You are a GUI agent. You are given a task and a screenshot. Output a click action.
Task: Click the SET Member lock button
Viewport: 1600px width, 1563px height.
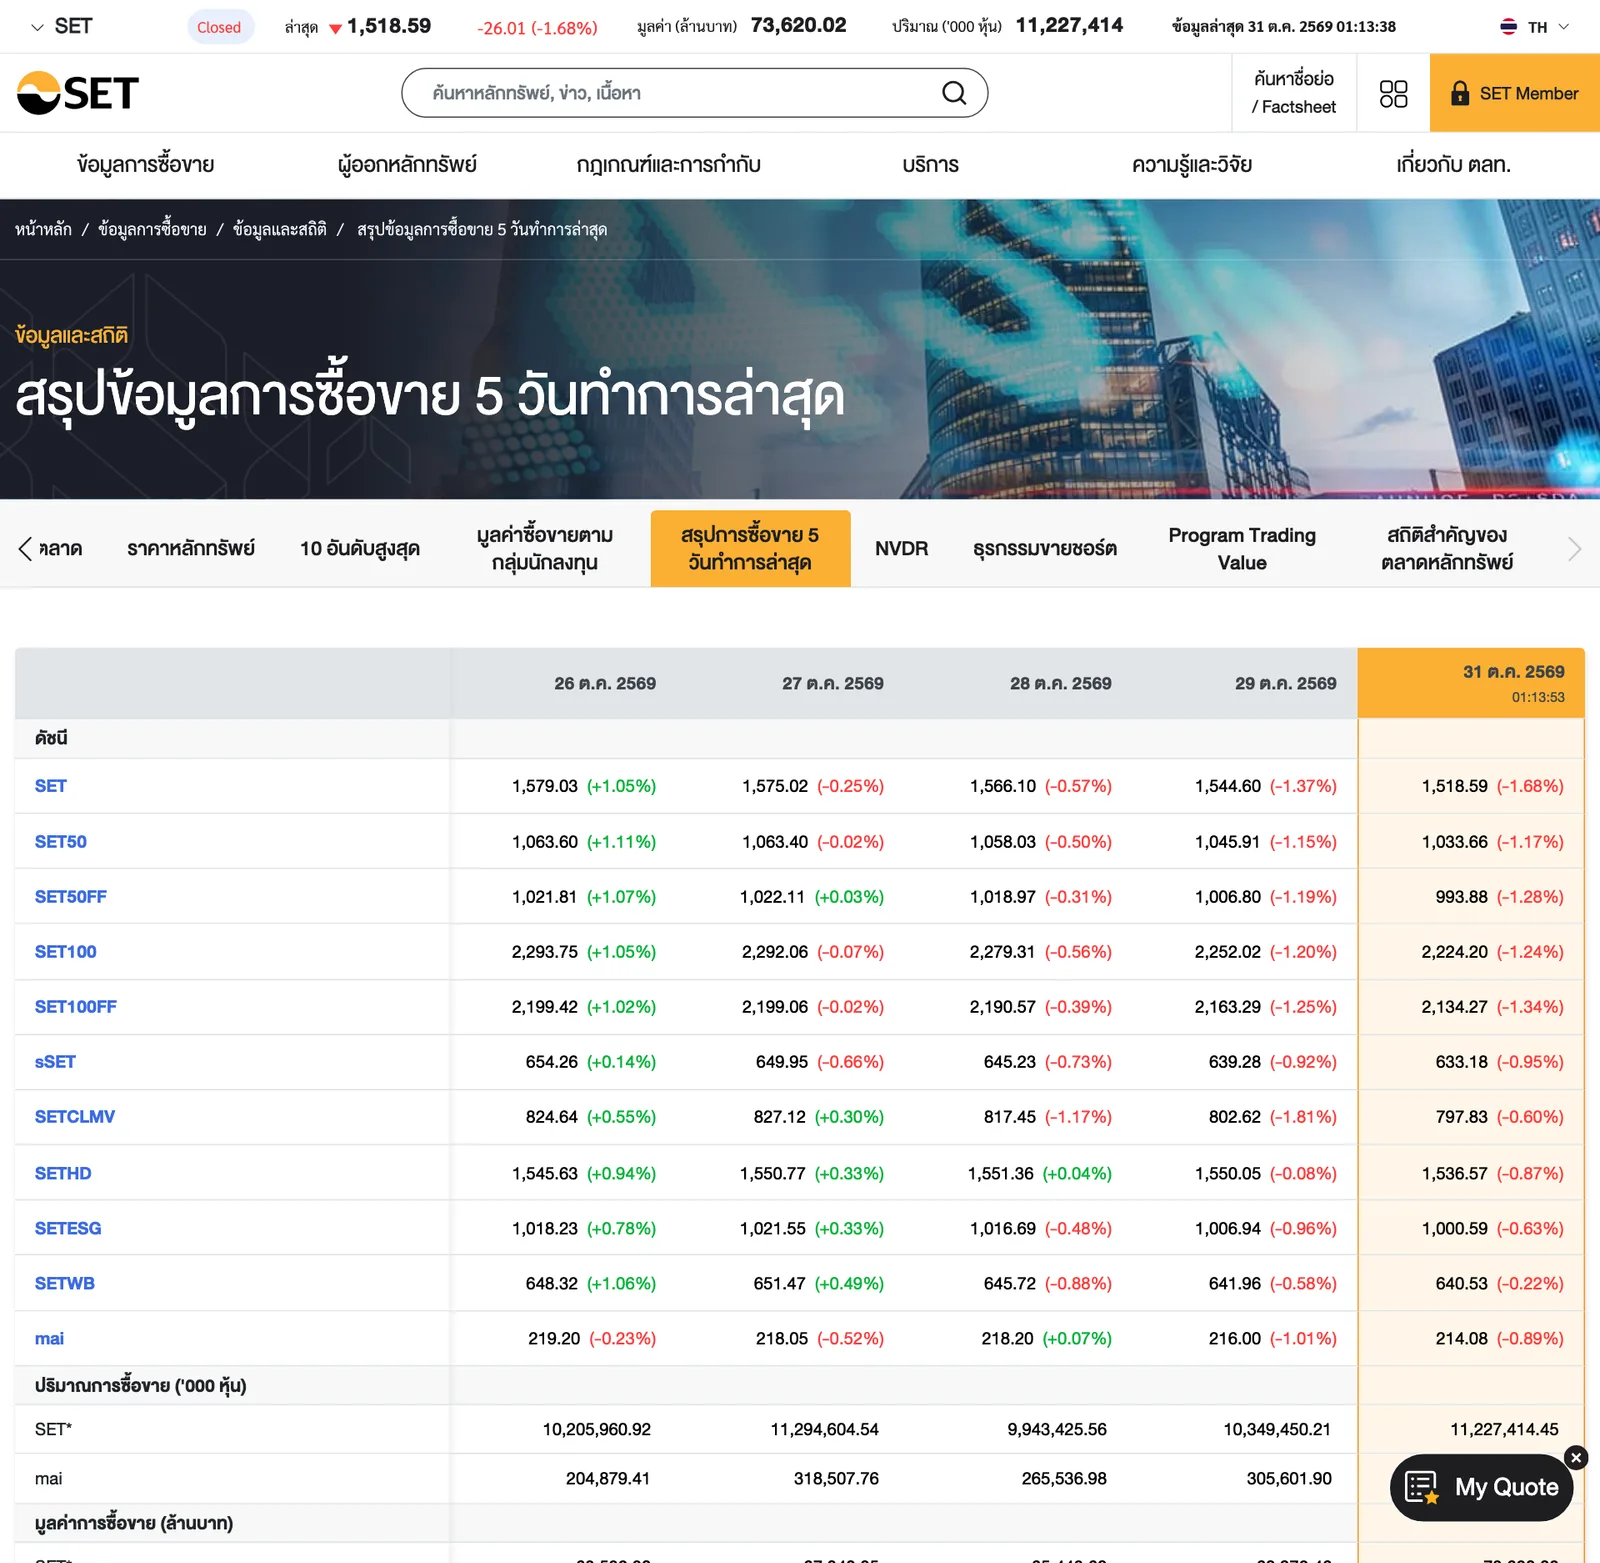coord(1515,93)
